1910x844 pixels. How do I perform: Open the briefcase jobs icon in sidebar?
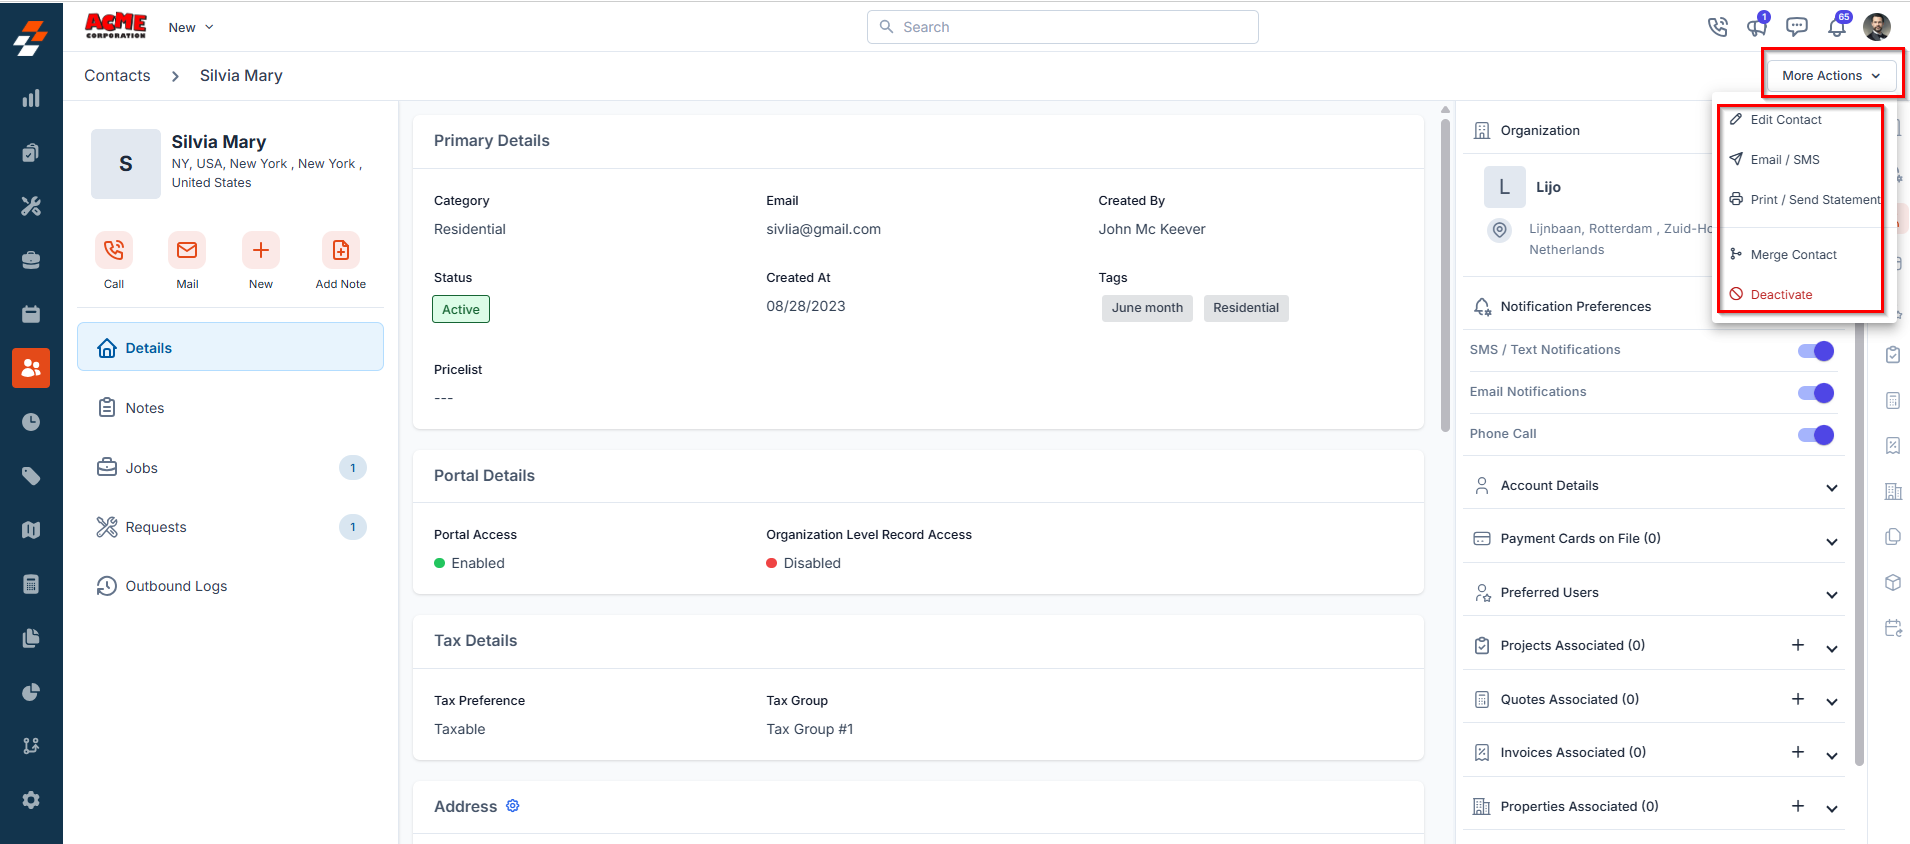coord(31,260)
